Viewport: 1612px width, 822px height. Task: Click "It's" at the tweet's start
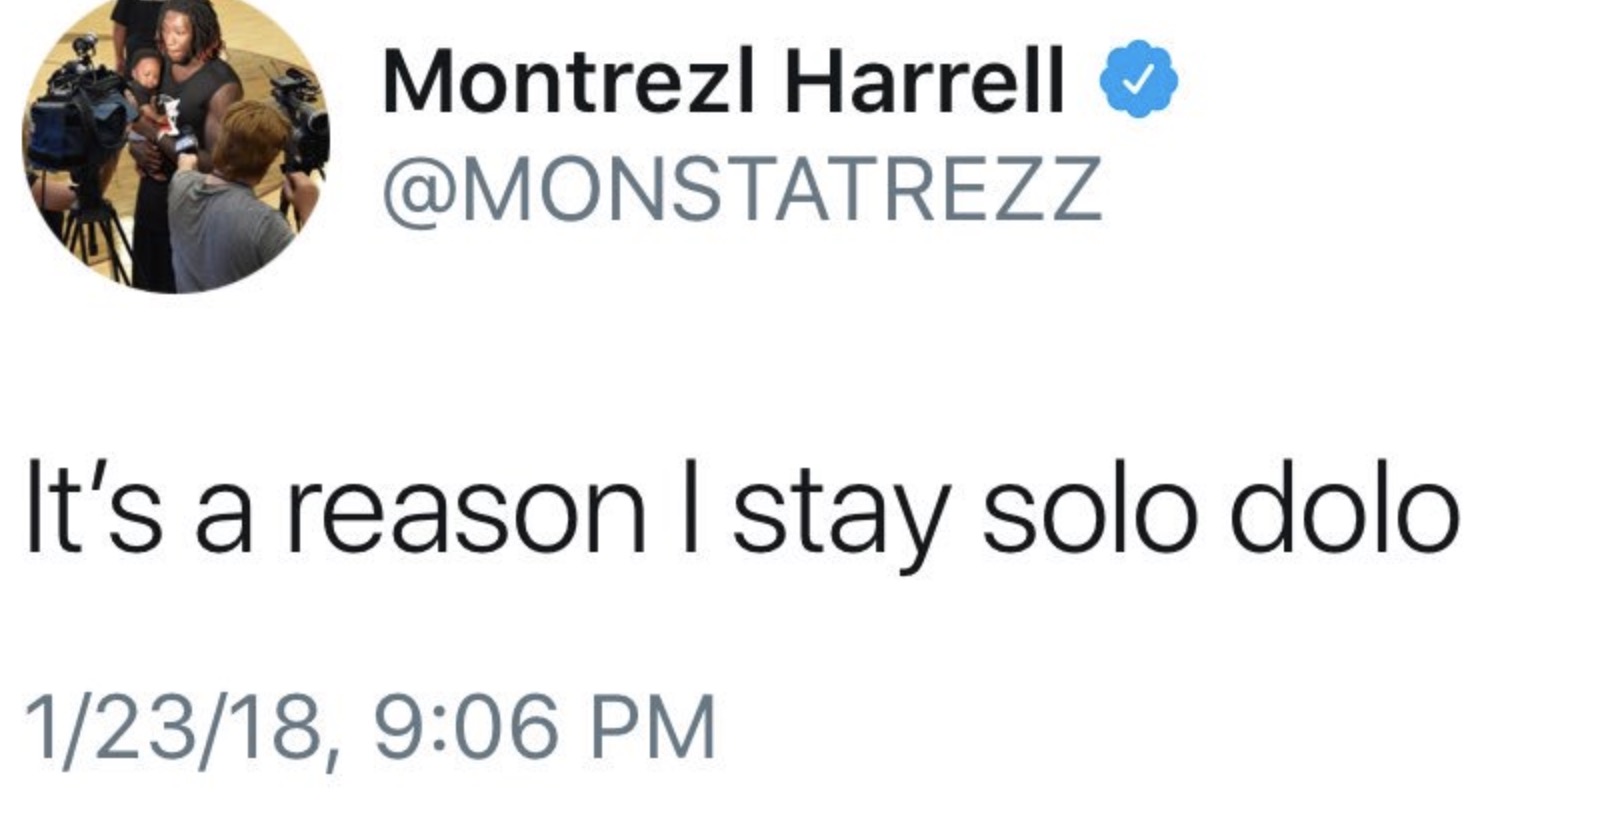coord(92,517)
